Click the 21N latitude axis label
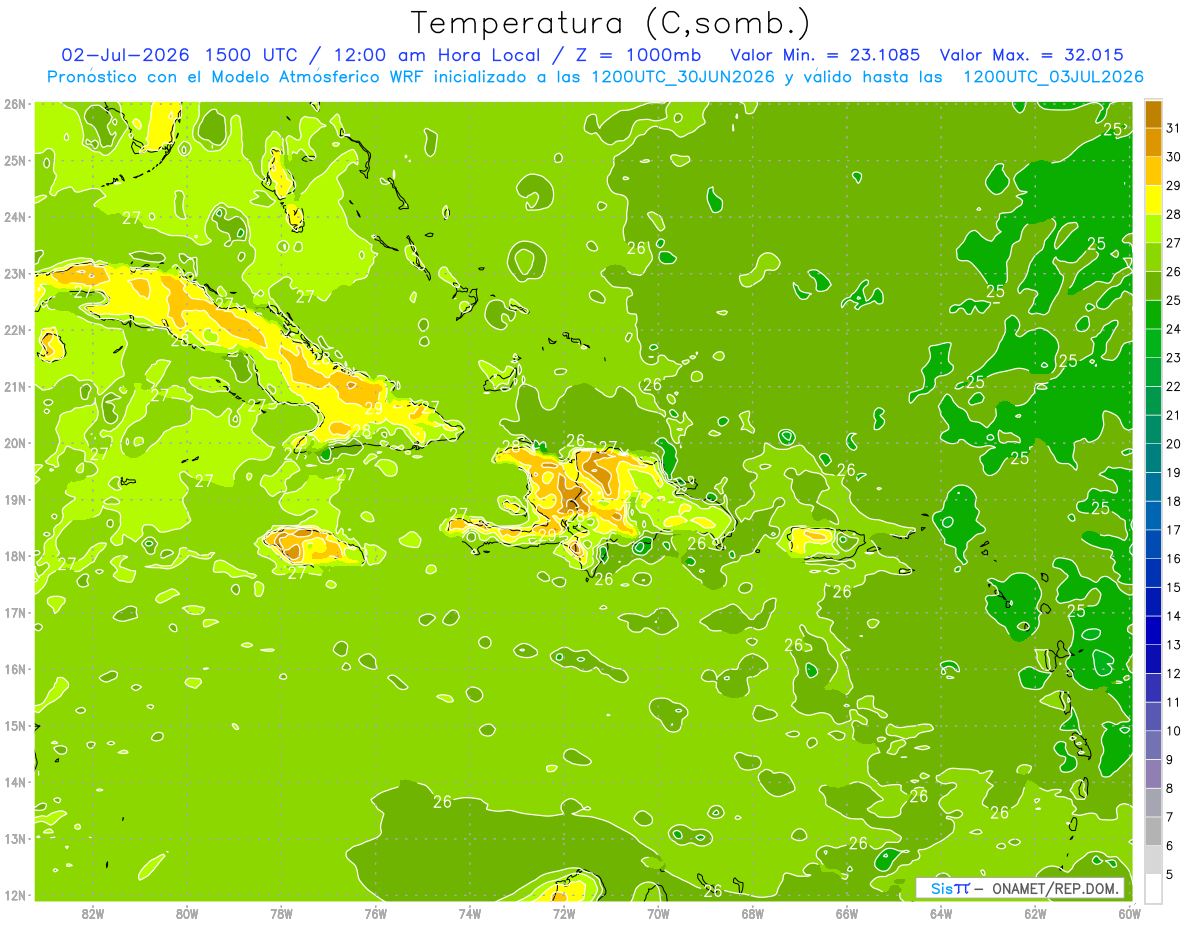This screenshot has height=927, width=1200. [15, 386]
